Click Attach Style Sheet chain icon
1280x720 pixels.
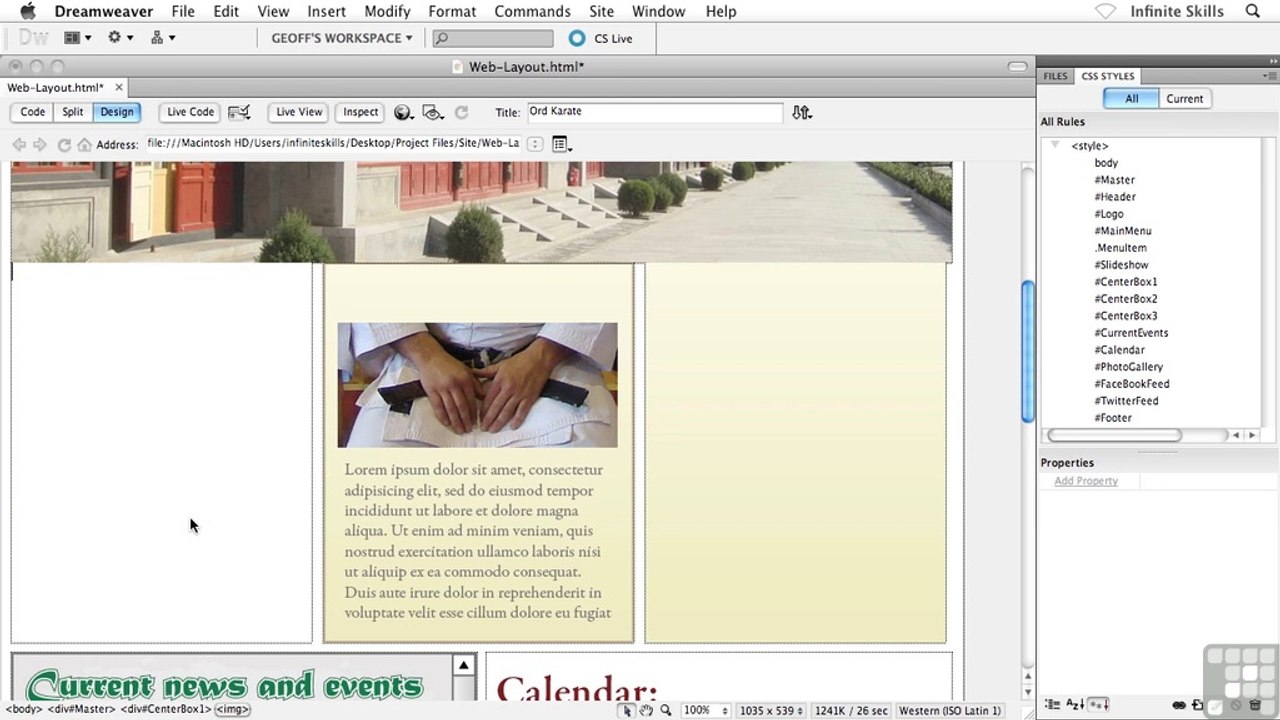pos(1179,705)
